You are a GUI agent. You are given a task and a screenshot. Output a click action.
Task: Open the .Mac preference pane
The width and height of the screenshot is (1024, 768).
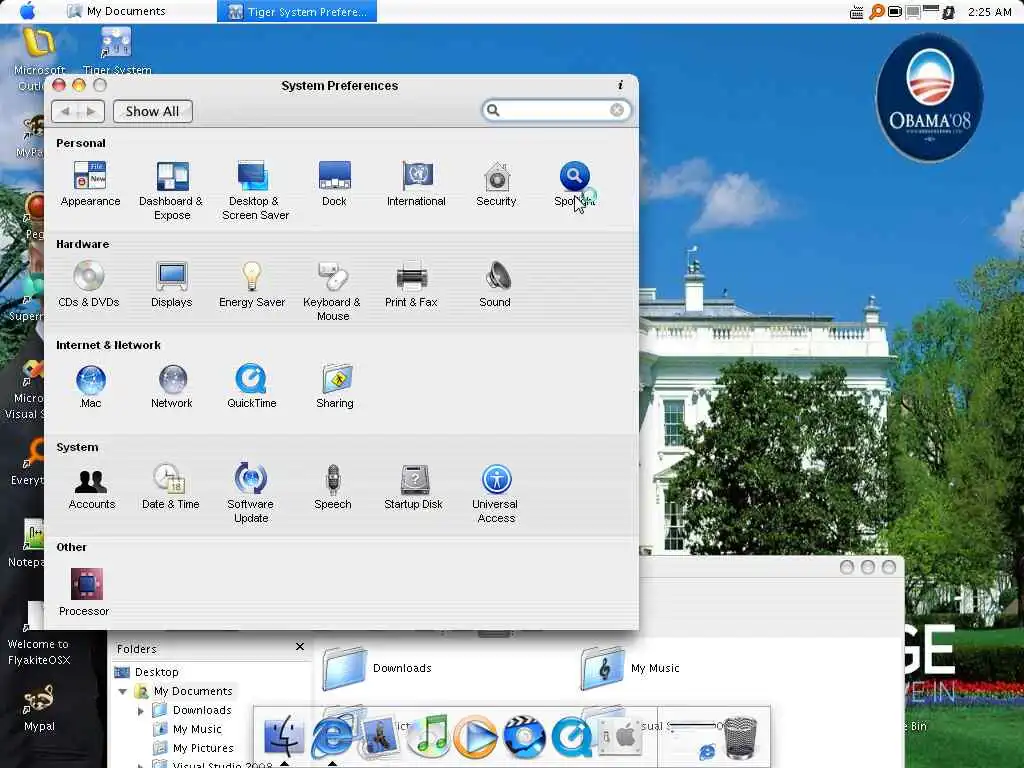pyautogui.click(x=91, y=387)
